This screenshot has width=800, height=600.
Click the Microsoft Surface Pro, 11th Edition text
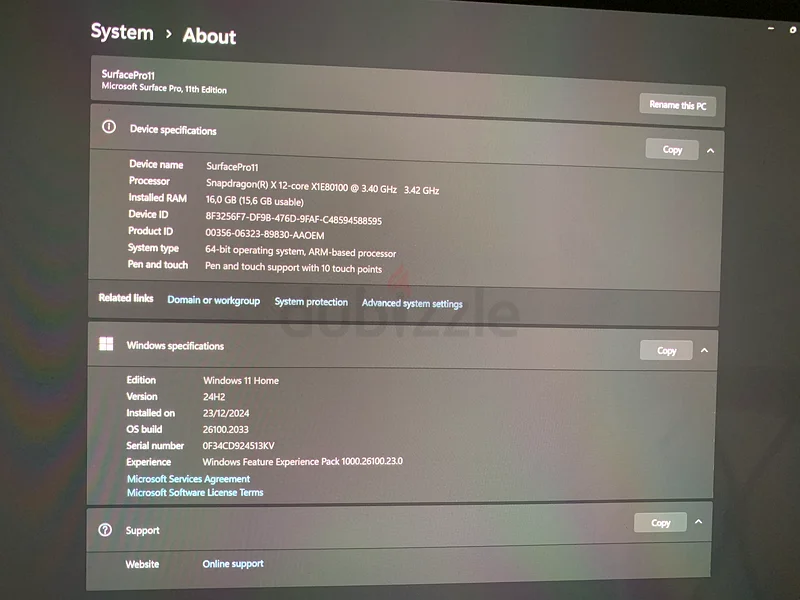(164, 88)
